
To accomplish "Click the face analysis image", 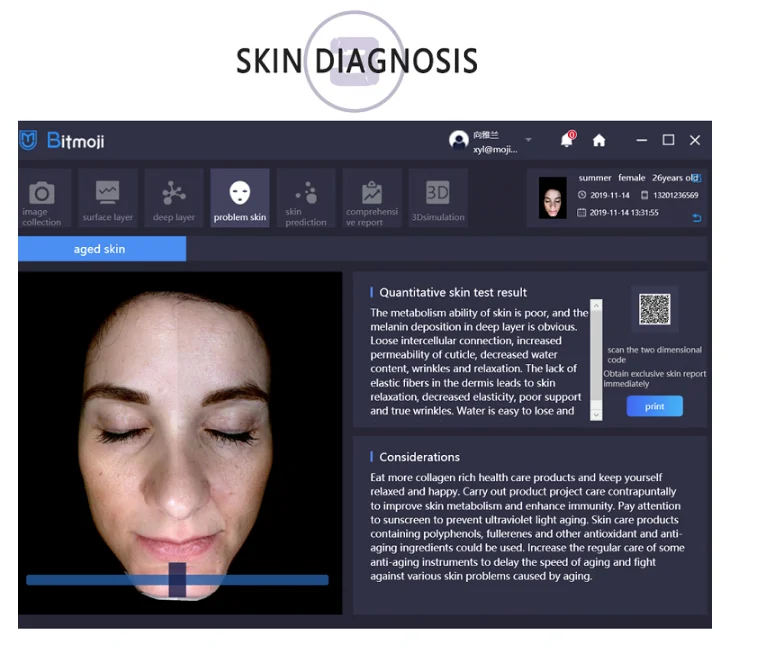I will (180, 443).
